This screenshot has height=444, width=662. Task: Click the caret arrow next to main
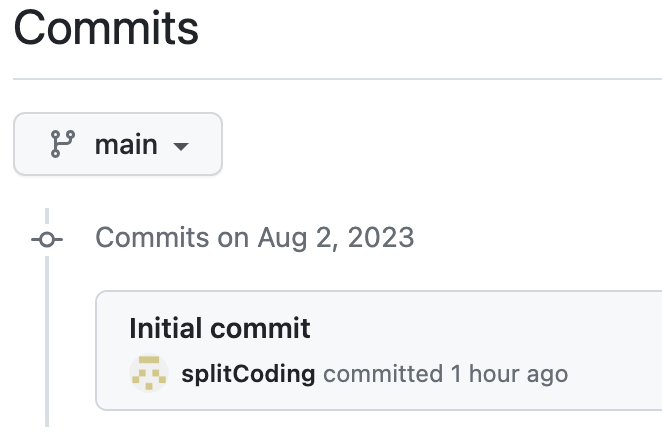pos(181,146)
